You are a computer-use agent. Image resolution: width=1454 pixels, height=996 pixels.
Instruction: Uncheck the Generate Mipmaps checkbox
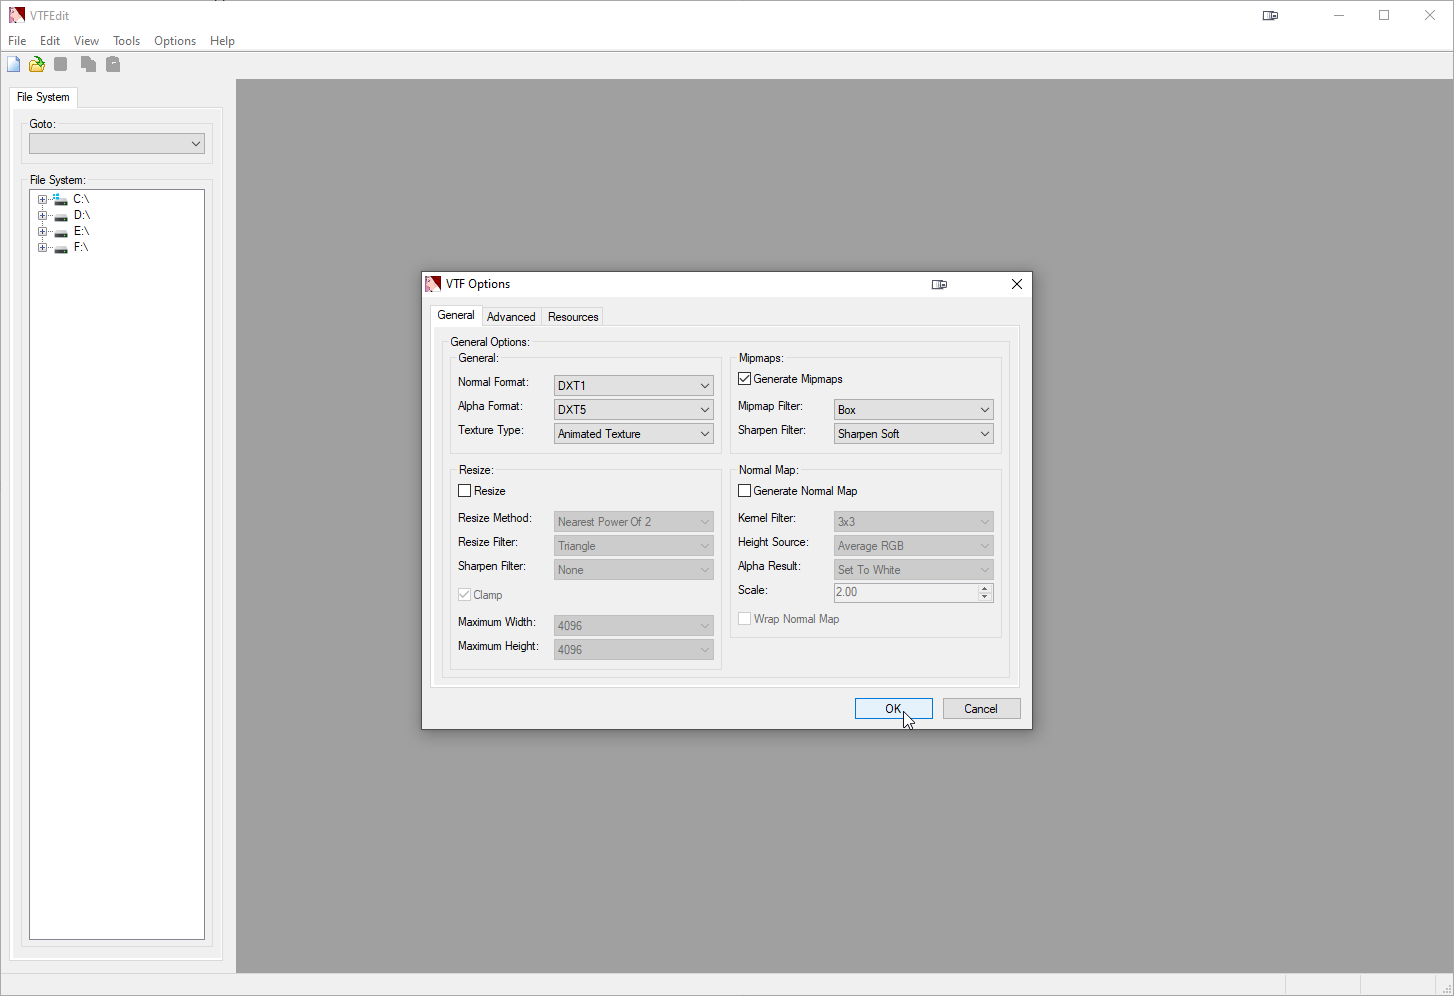[745, 379]
